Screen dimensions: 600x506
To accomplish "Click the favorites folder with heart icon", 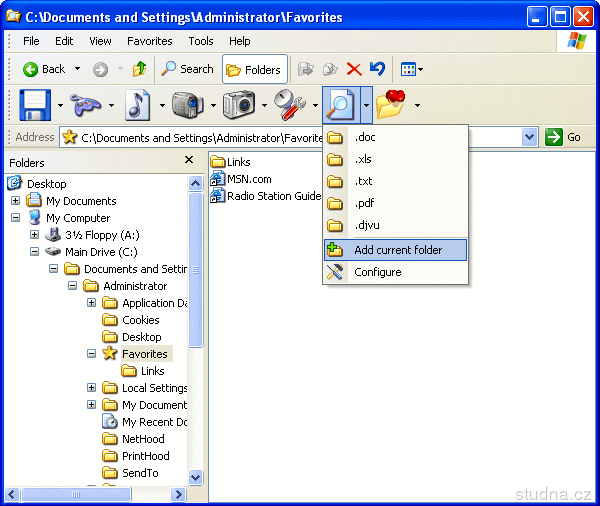I will point(391,104).
